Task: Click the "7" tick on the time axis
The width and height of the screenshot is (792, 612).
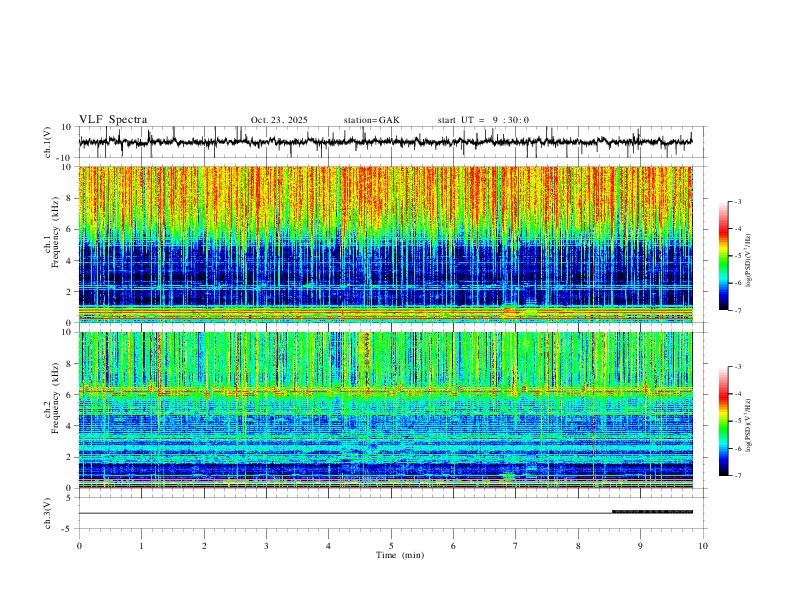Action: pos(516,546)
